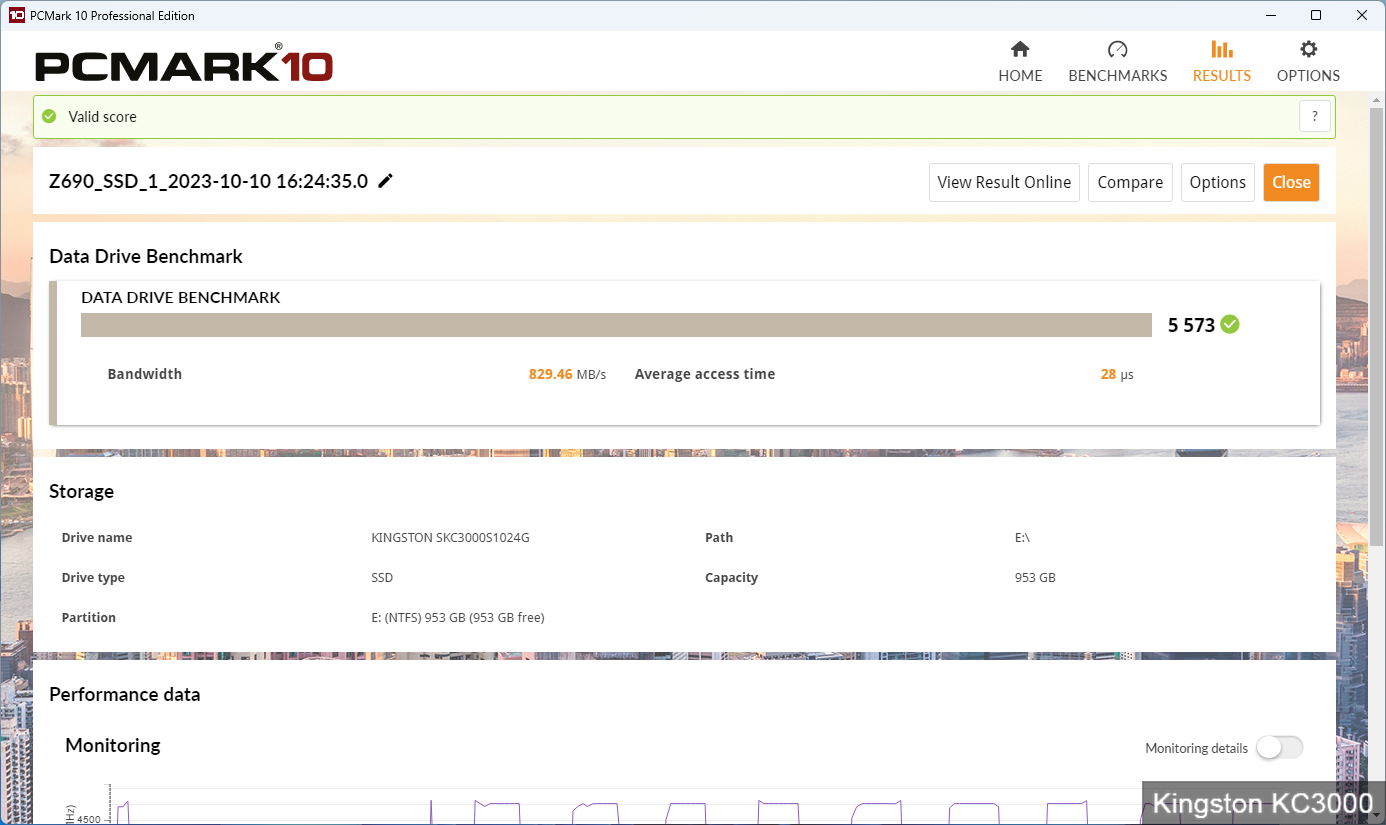The image size is (1386, 825).
Task: Click the Drive name label
Action: [x=97, y=538]
